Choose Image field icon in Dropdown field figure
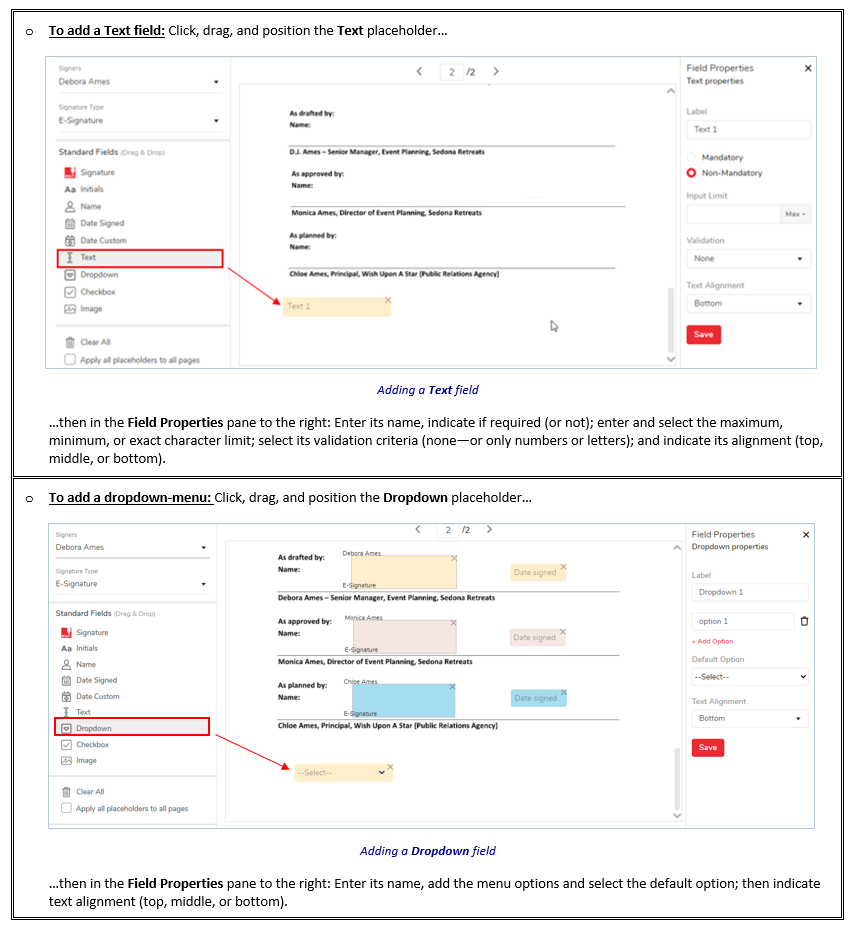The width and height of the screenshot is (852, 932). click(66, 760)
